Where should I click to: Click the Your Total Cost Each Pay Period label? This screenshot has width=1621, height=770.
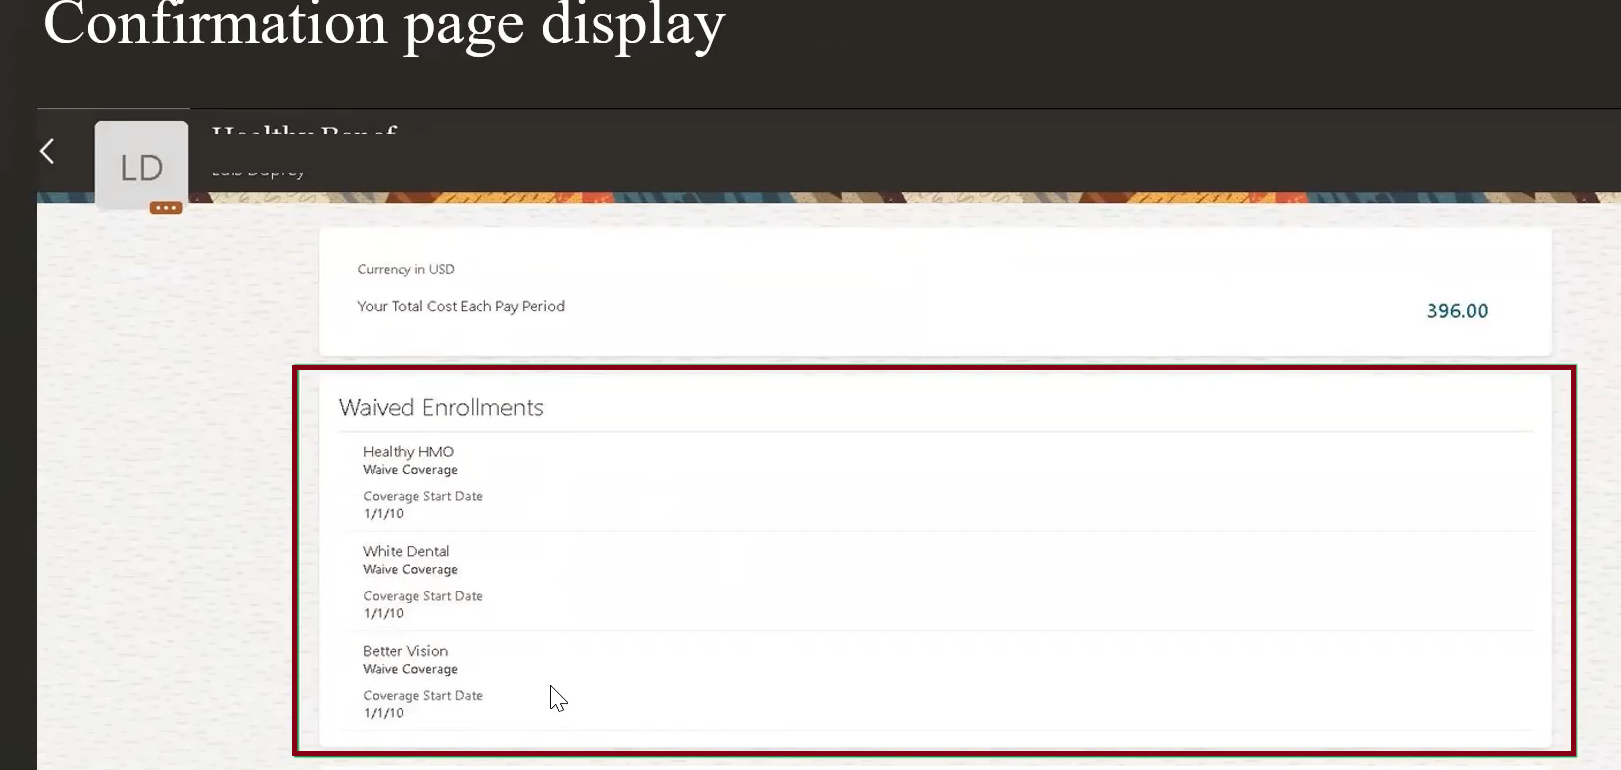[x=461, y=306]
